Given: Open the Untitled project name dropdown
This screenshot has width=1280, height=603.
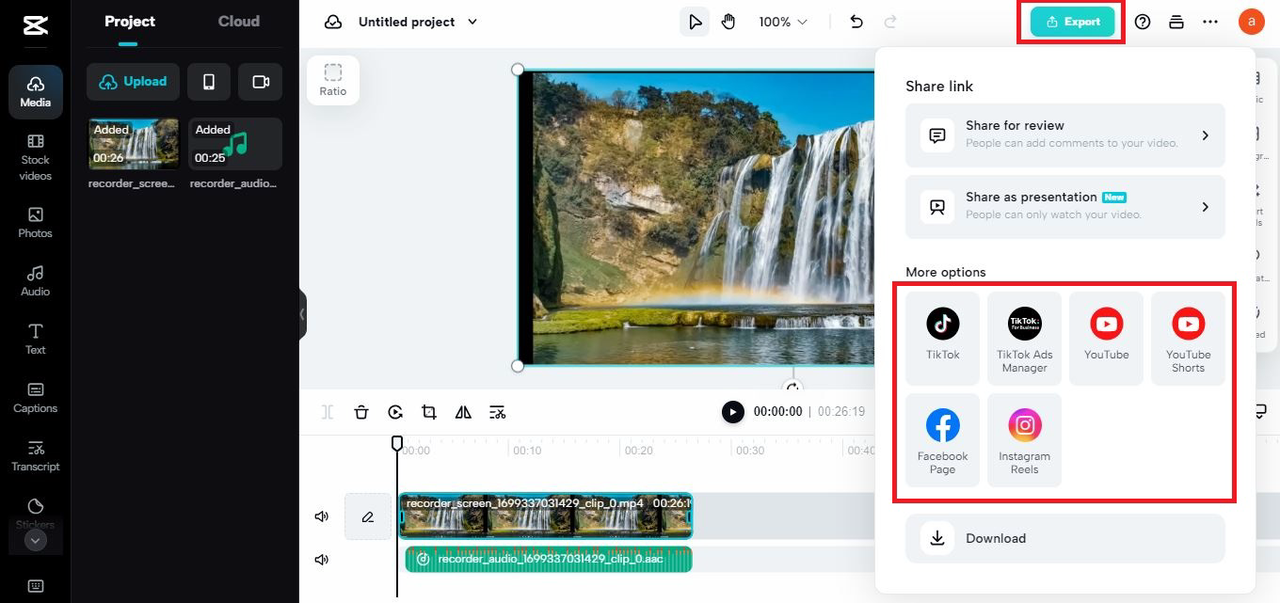Looking at the screenshot, I should [x=418, y=22].
